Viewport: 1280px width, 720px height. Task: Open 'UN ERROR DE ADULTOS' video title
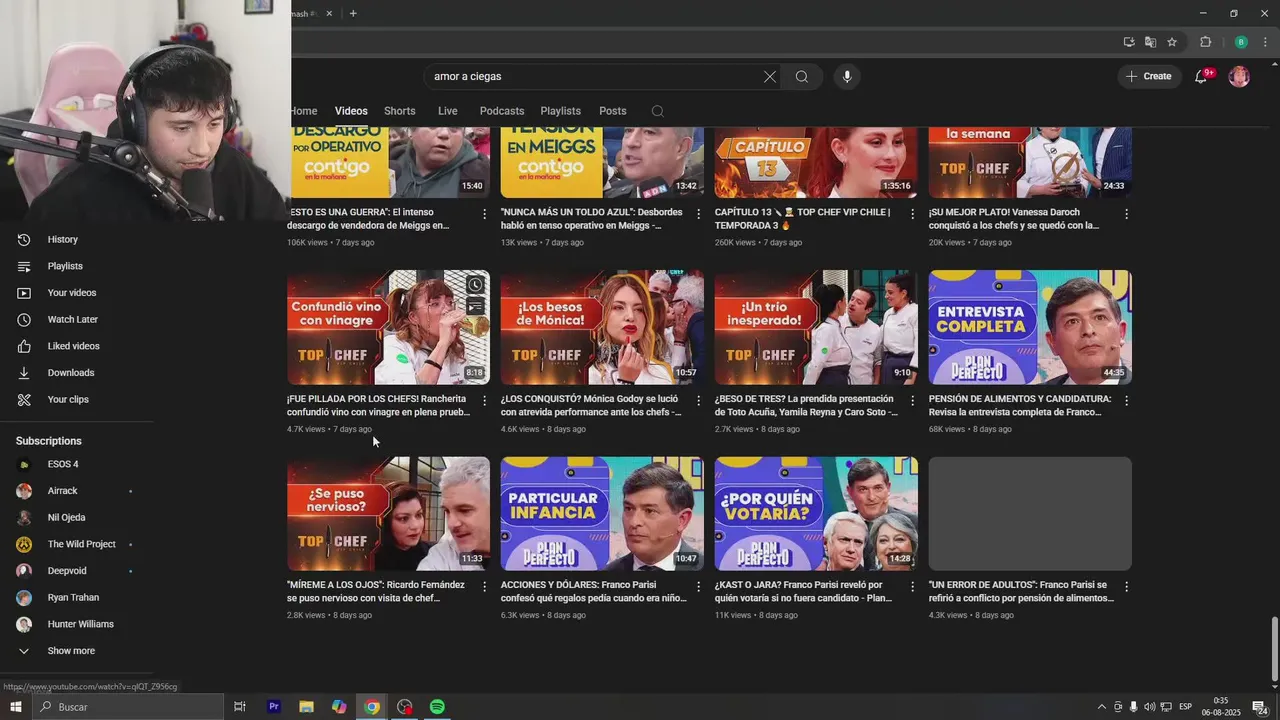tap(1021, 591)
